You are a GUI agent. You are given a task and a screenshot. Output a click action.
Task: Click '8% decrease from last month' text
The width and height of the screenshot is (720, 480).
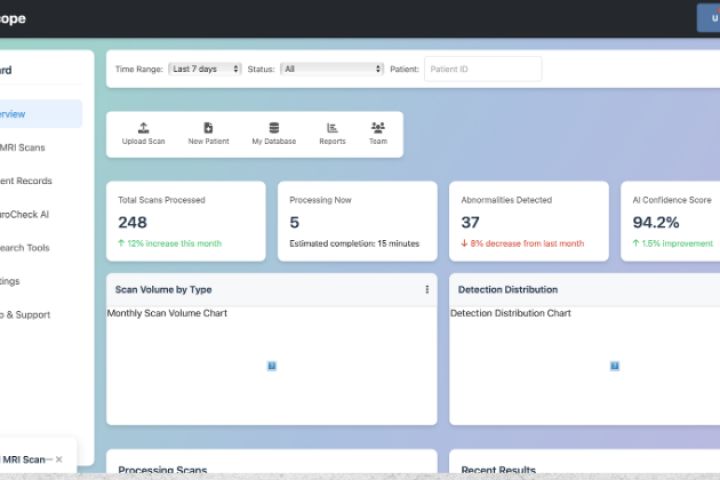(x=527, y=243)
